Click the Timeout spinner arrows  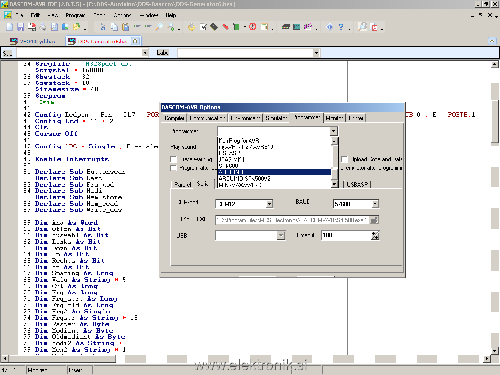point(375,235)
